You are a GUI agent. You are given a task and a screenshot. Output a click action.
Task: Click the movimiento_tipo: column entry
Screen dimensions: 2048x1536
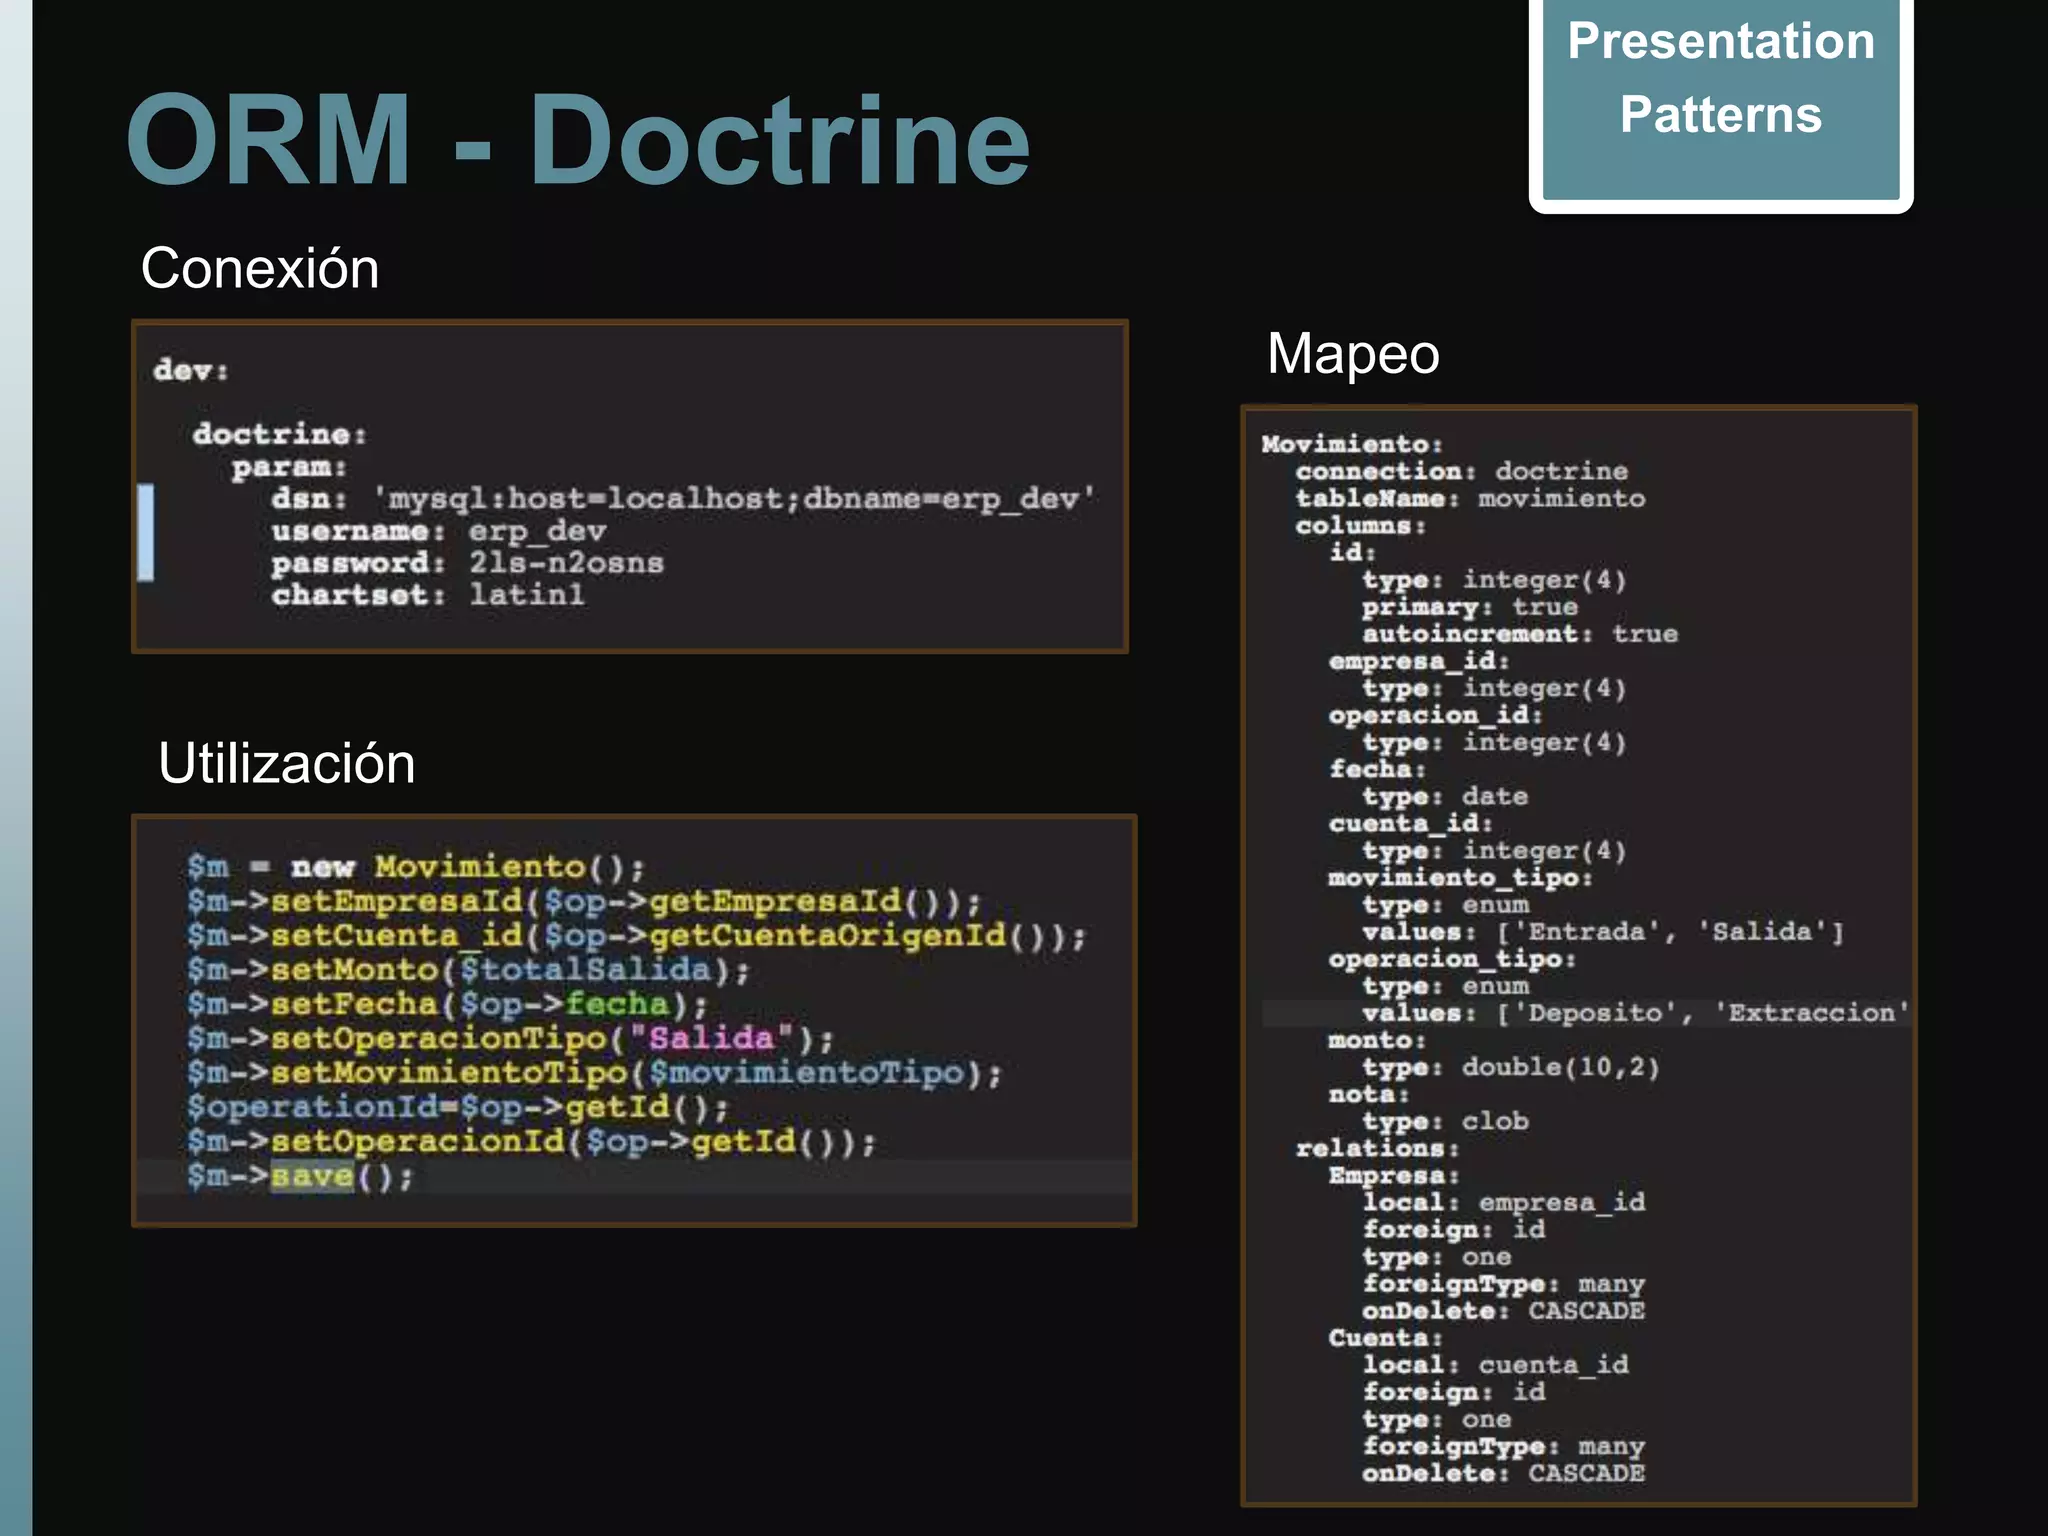(1460, 878)
